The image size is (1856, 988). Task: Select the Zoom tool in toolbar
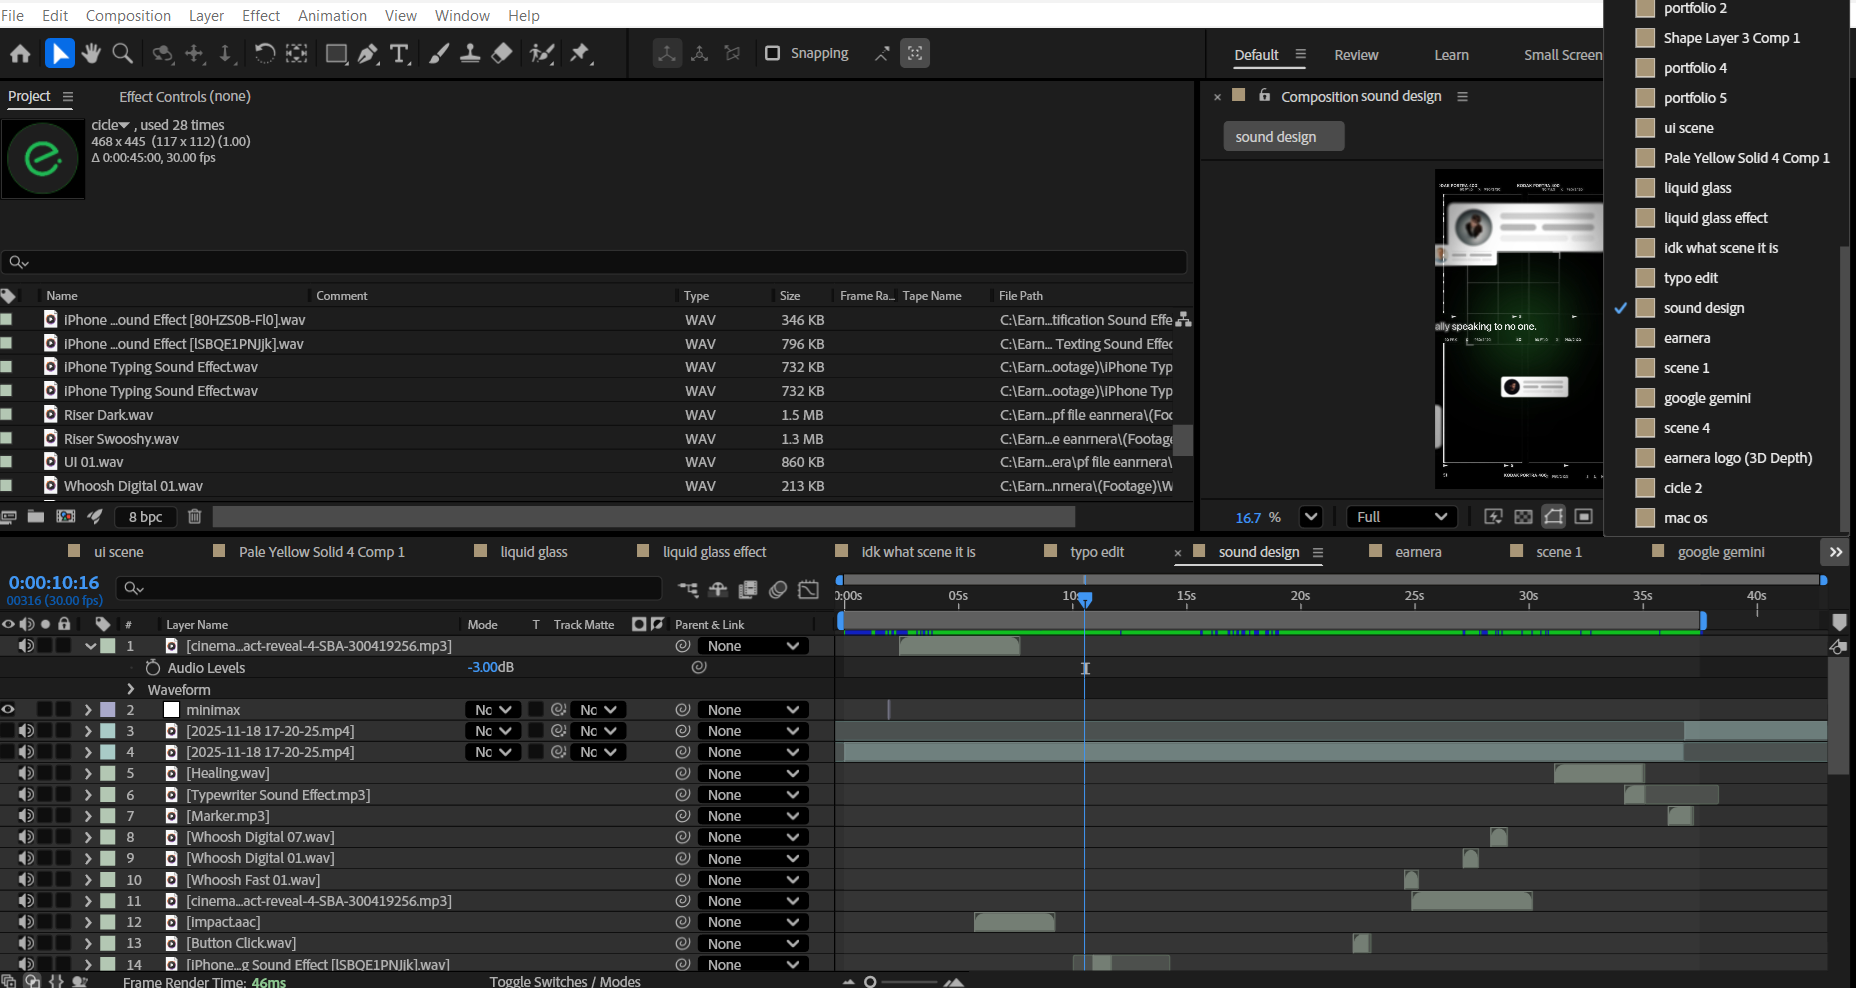click(123, 54)
